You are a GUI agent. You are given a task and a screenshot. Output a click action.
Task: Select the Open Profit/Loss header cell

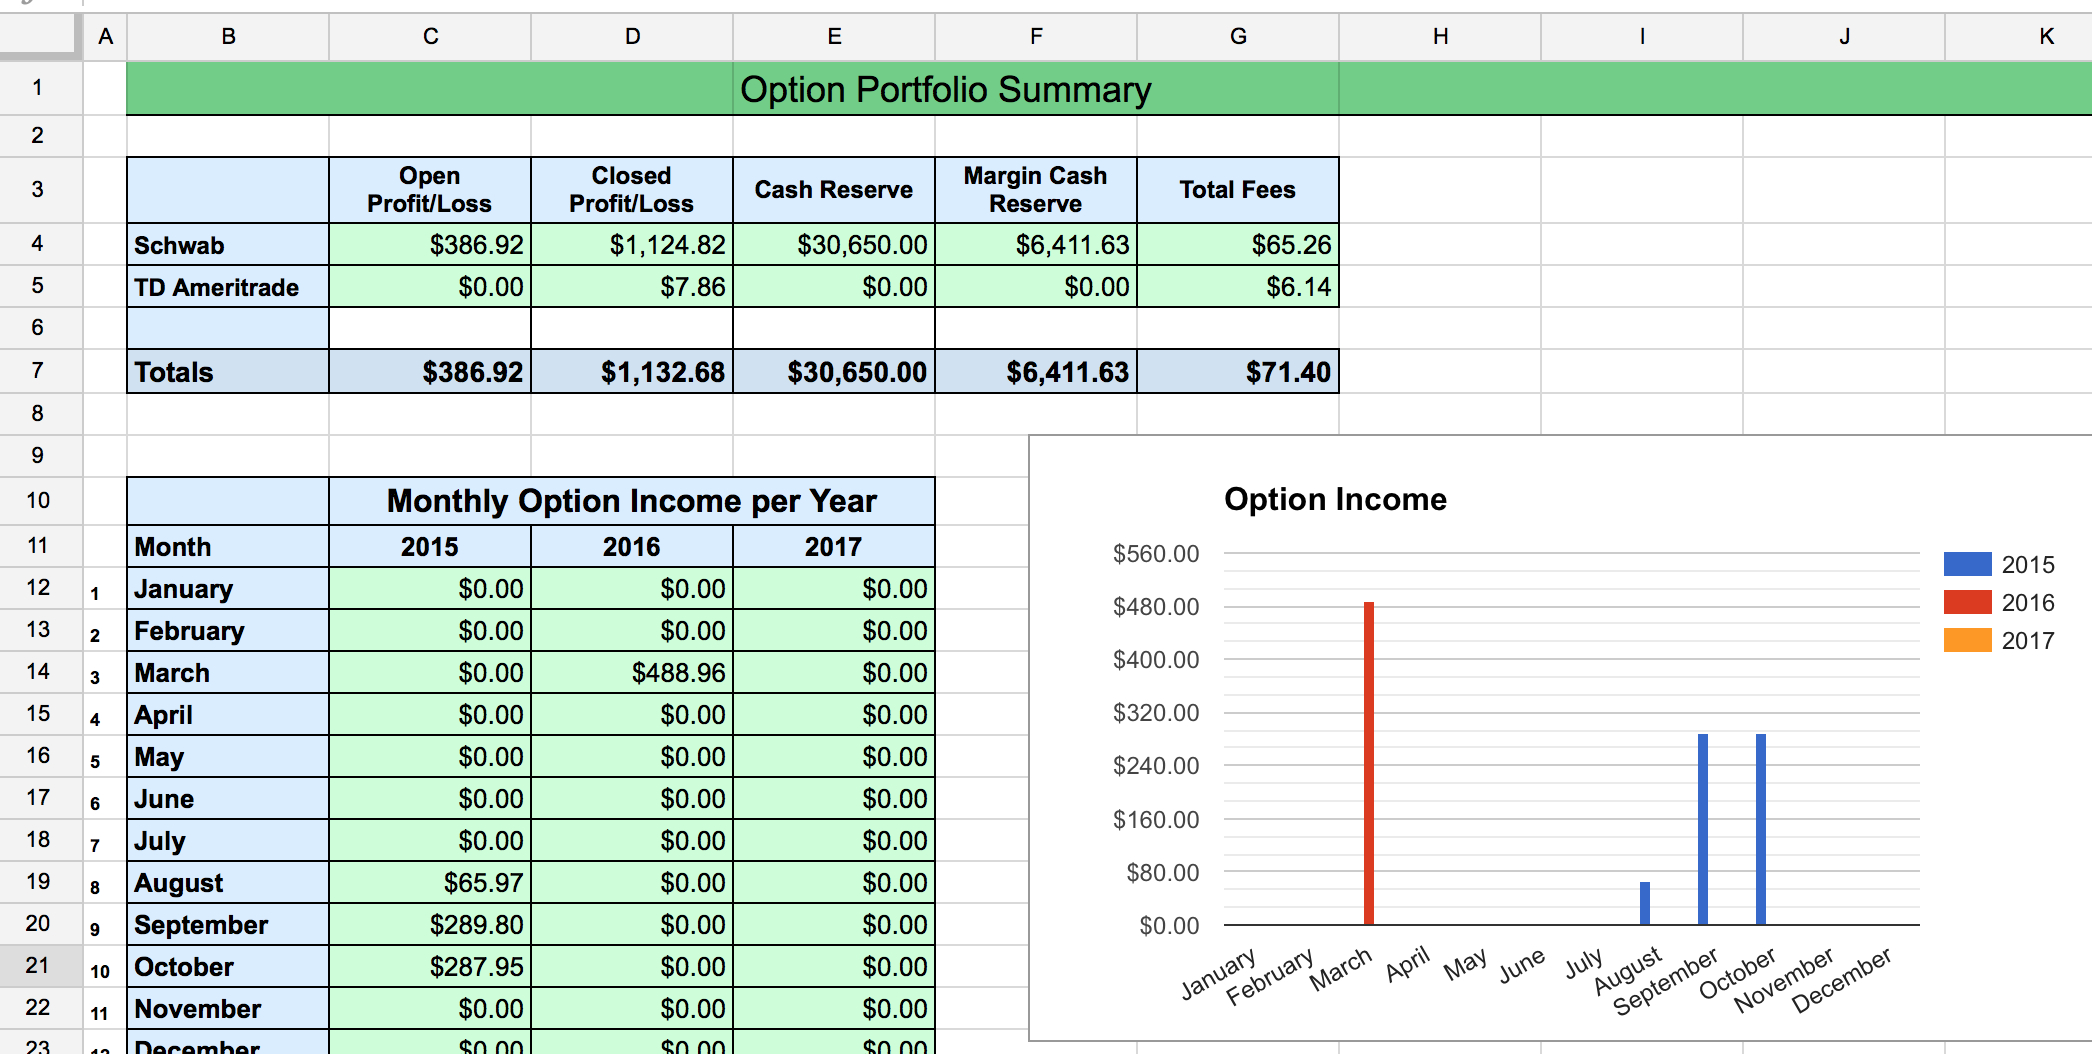(x=430, y=189)
